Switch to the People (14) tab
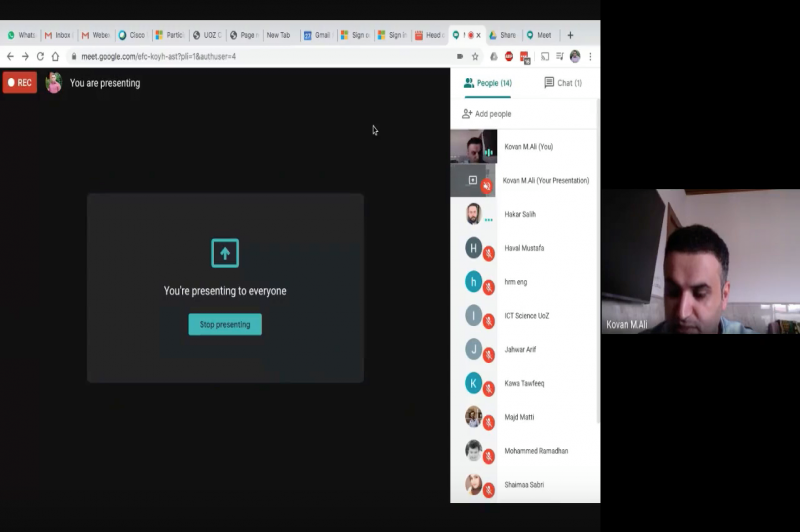This screenshot has height=532, width=800. (488, 83)
